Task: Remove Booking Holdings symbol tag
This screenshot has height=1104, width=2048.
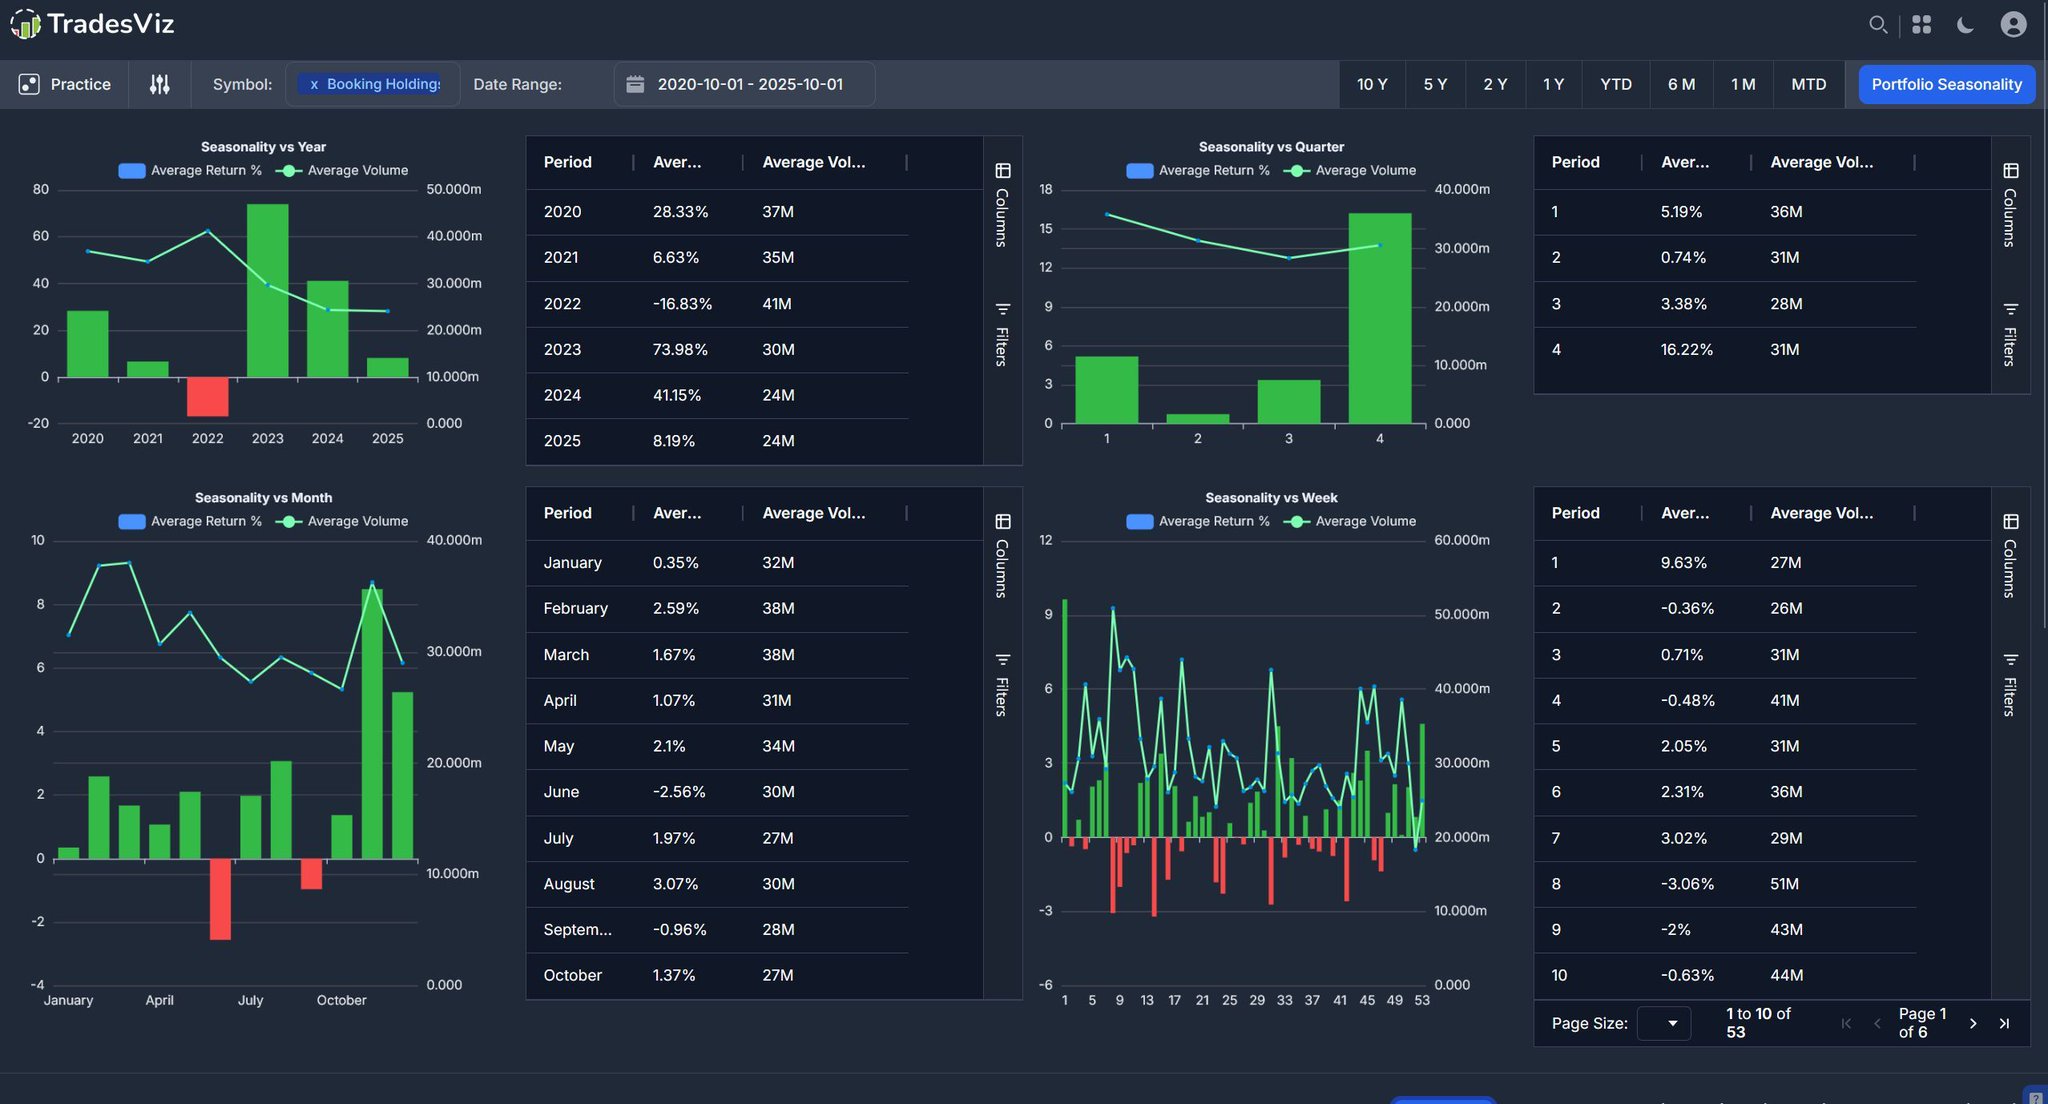Action: (314, 84)
